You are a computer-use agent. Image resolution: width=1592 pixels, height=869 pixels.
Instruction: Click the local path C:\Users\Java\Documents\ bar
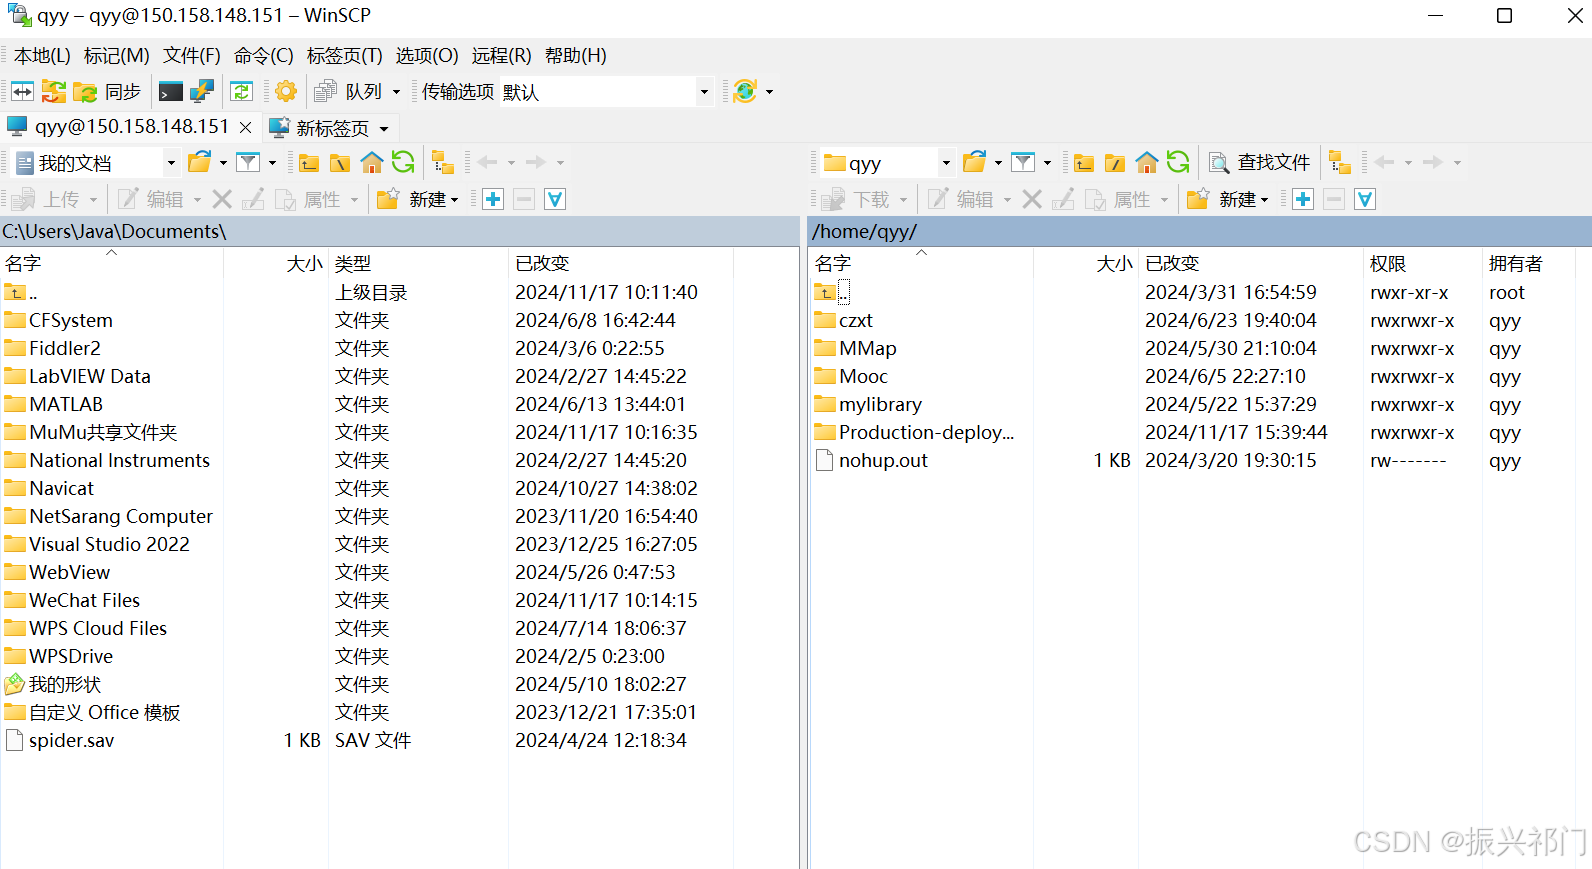coord(399,231)
